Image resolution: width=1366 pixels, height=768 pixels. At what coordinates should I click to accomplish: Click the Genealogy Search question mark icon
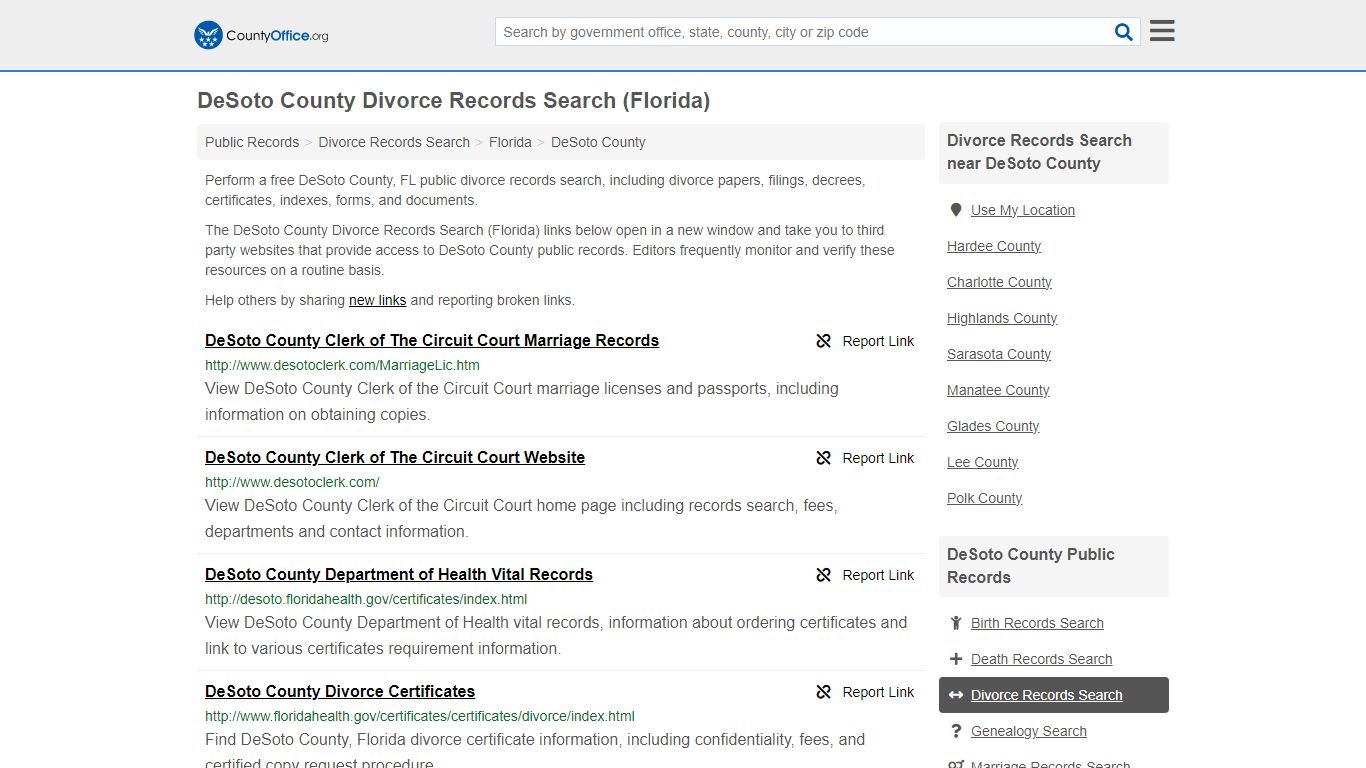click(x=956, y=731)
